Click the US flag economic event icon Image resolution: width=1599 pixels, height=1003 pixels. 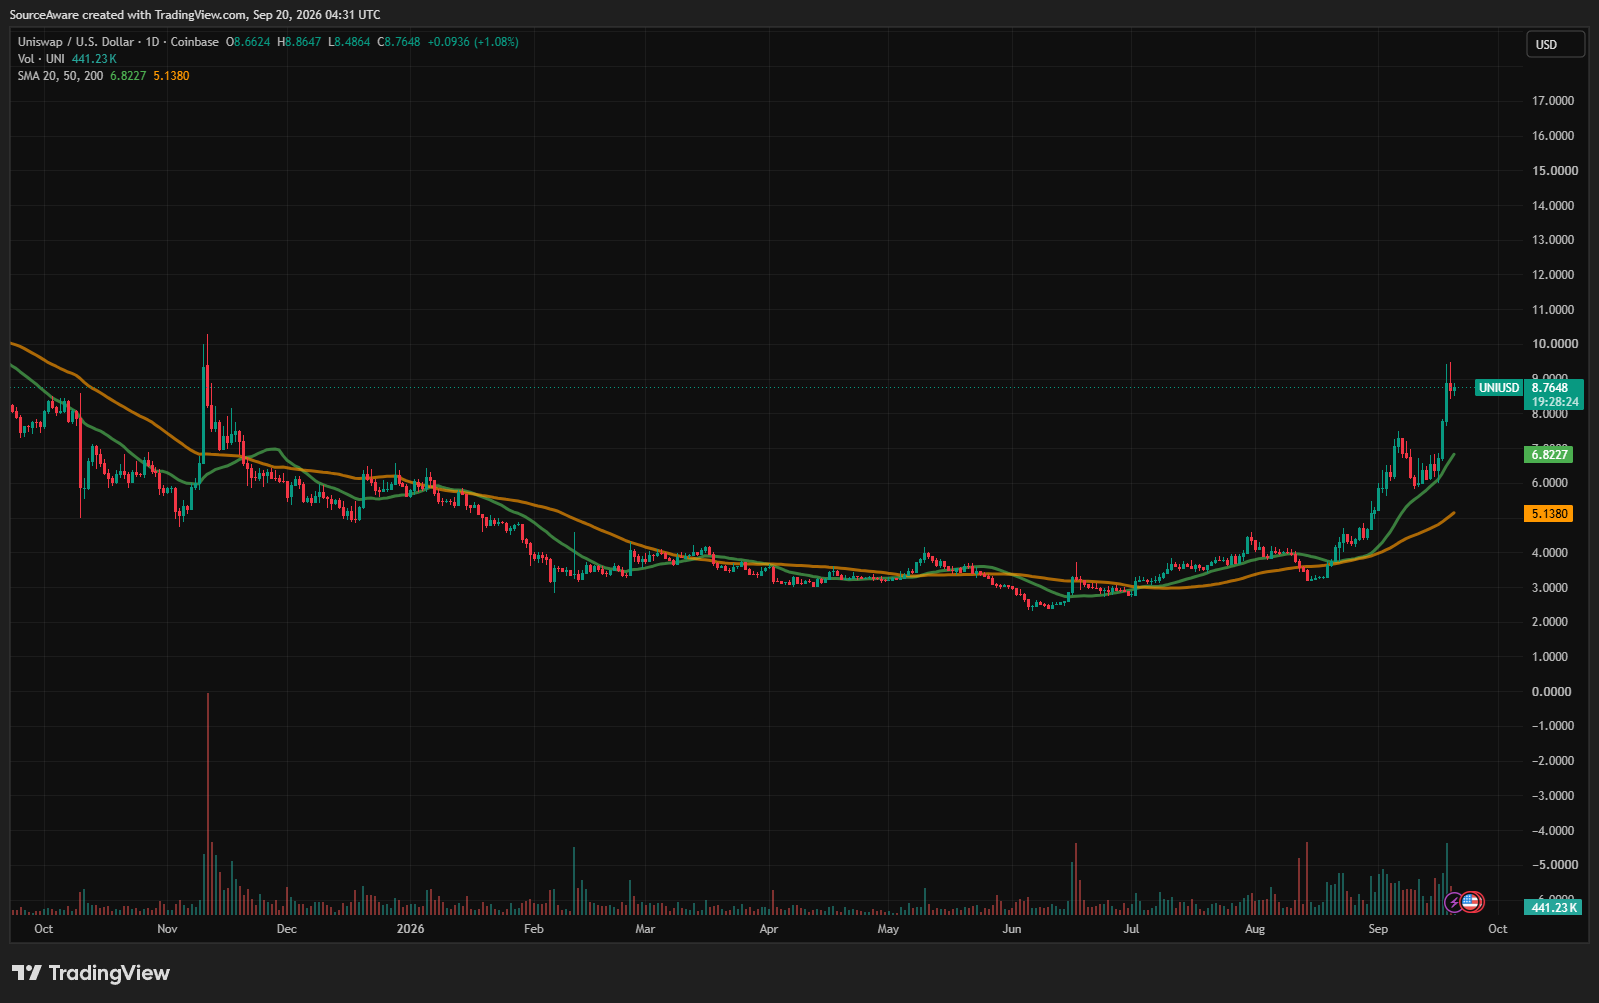coord(1470,902)
